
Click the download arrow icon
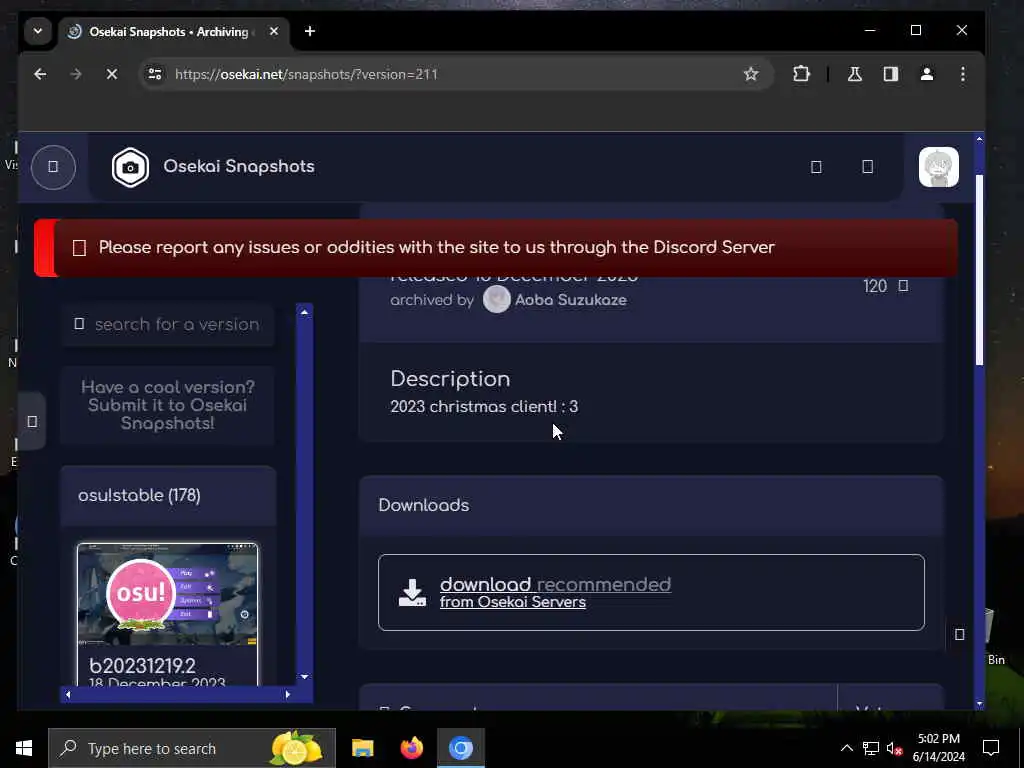[412, 592]
